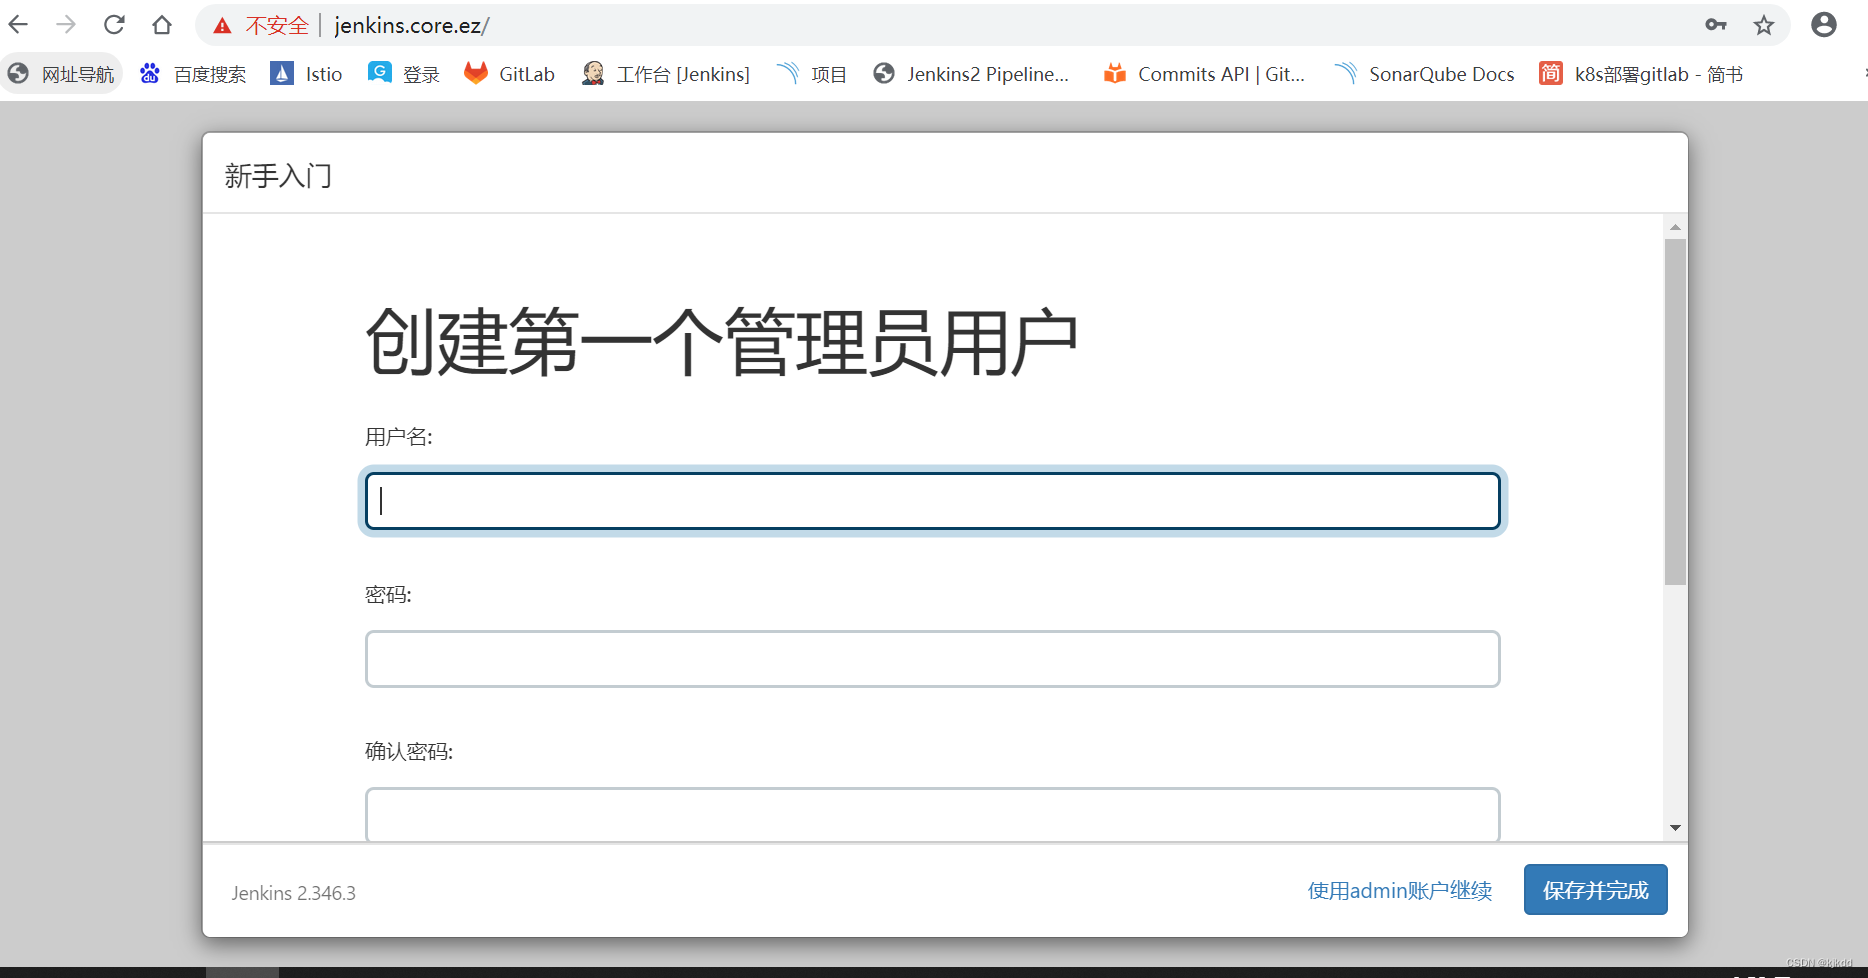This screenshot has height=978, width=1868.
Task: Open the Commits API bookmark
Action: pyautogui.click(x=1204, y=74)
